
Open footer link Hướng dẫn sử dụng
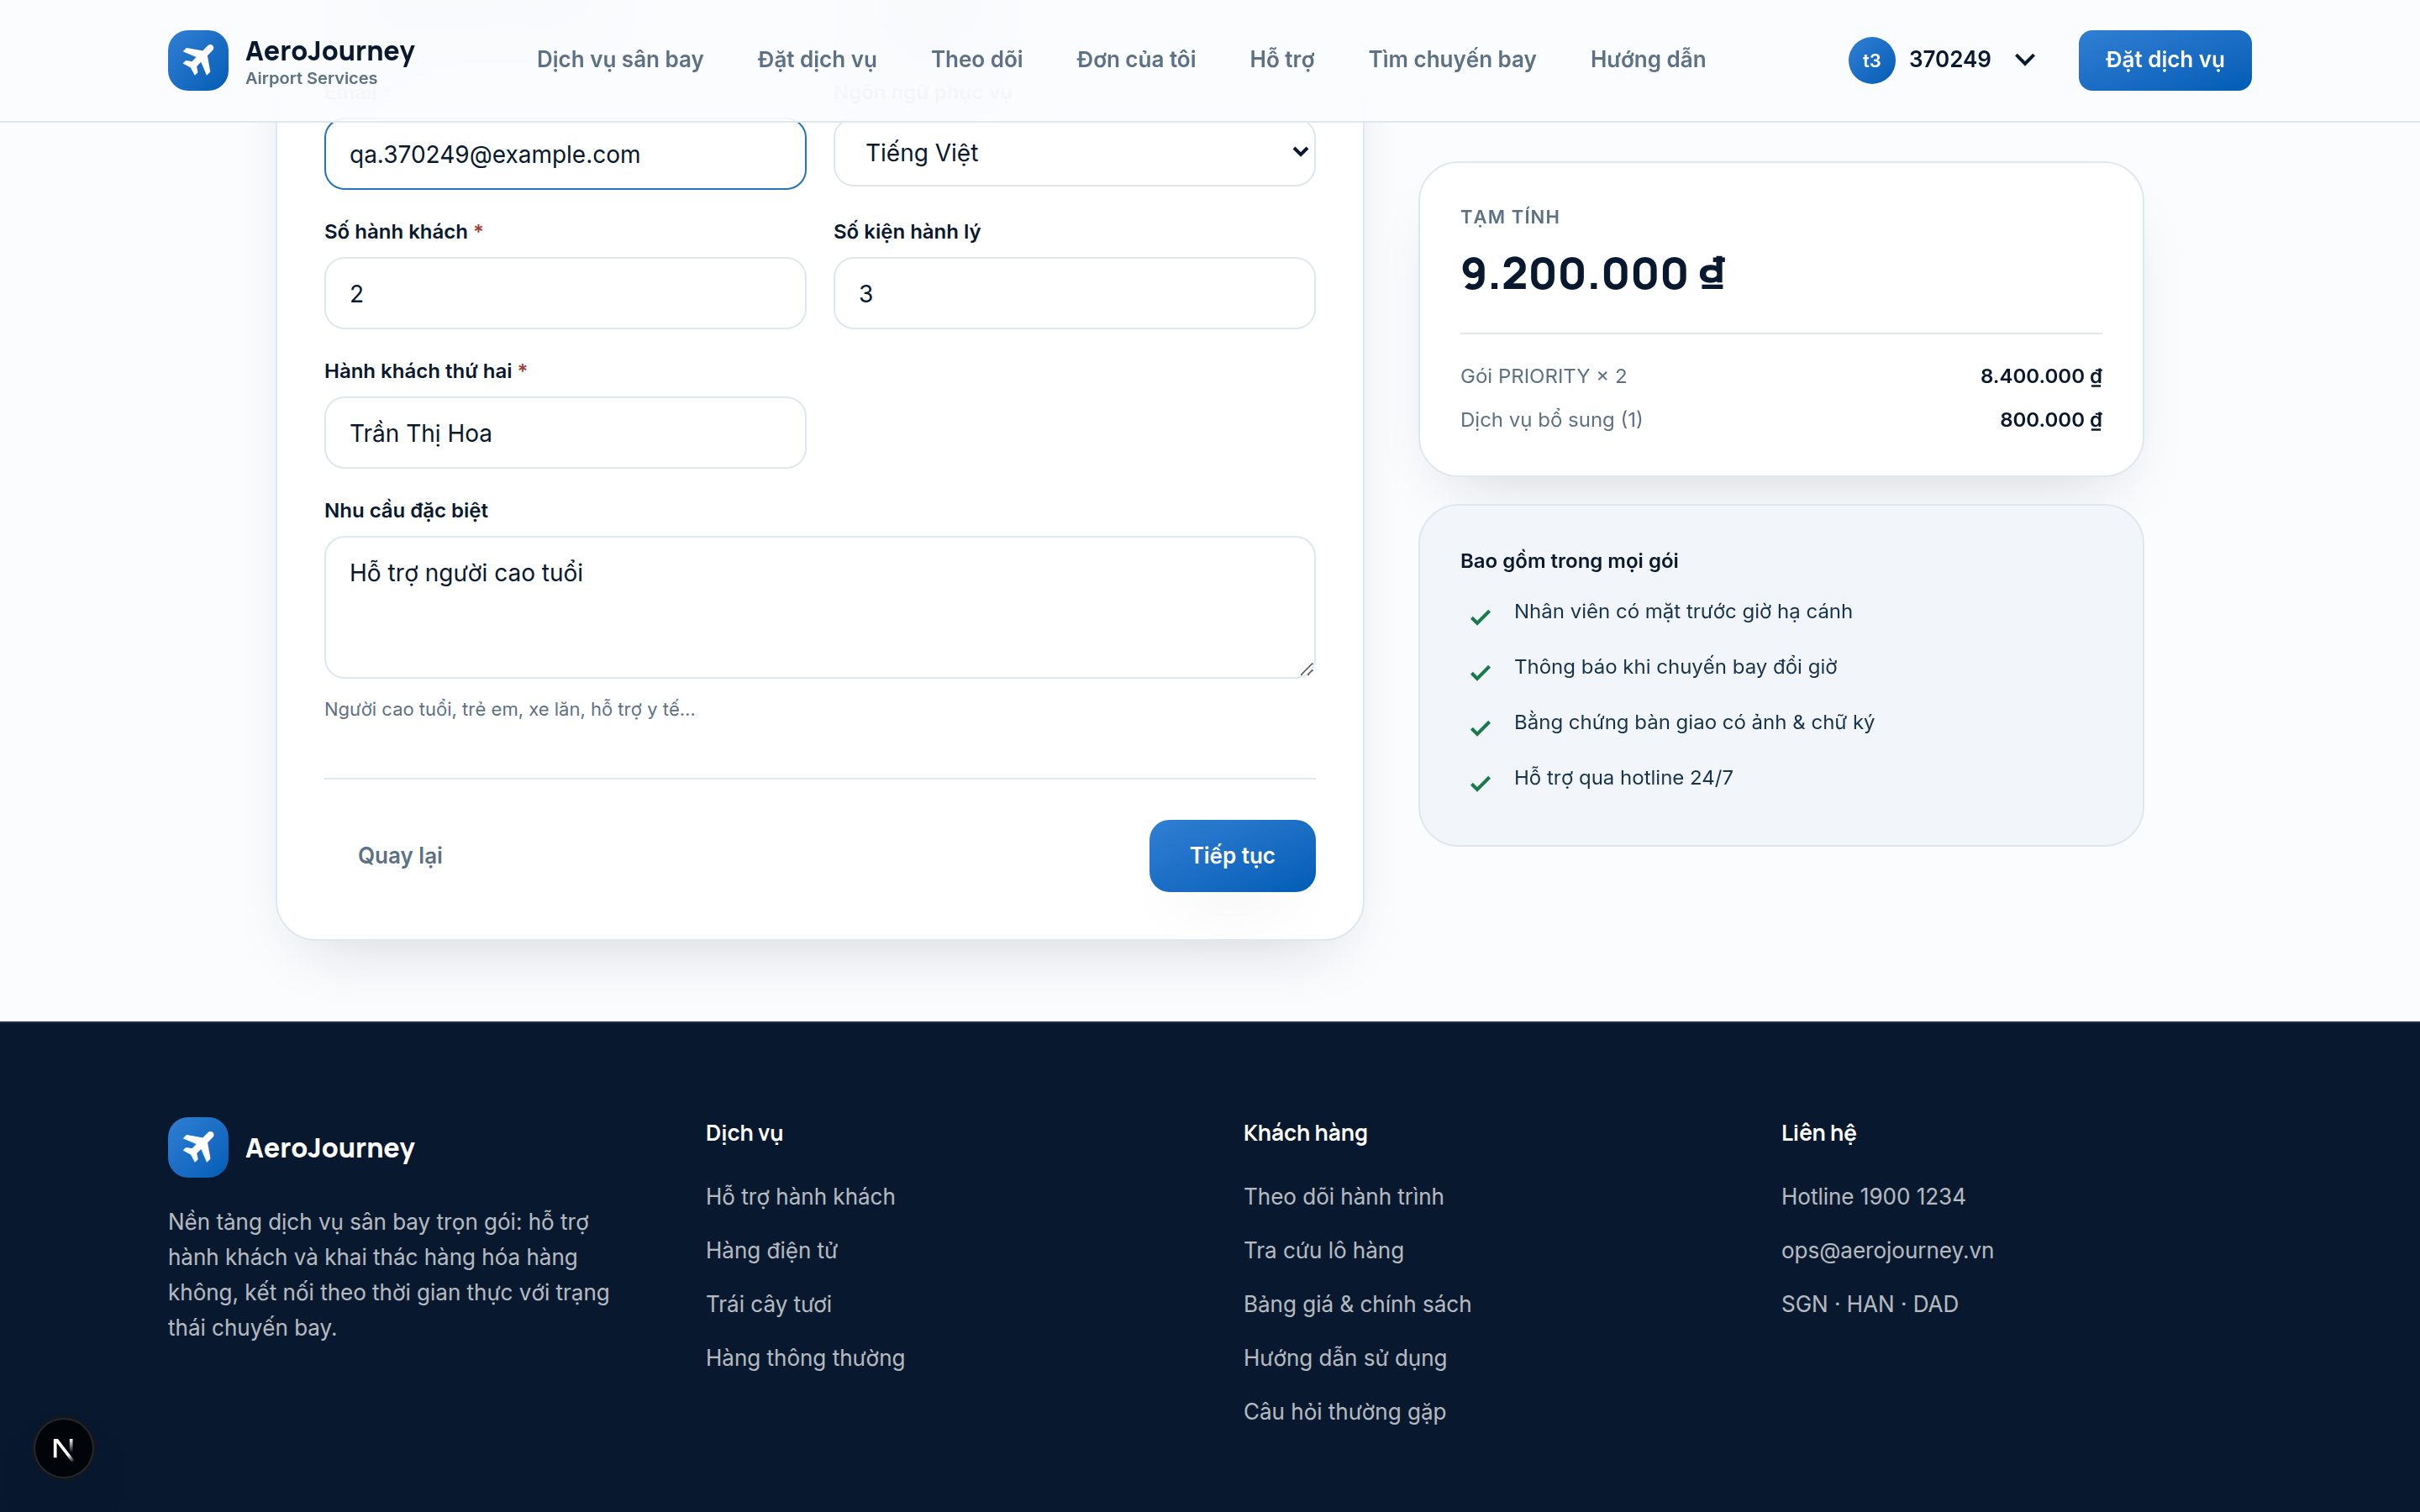click(x=1345, y=1358)
